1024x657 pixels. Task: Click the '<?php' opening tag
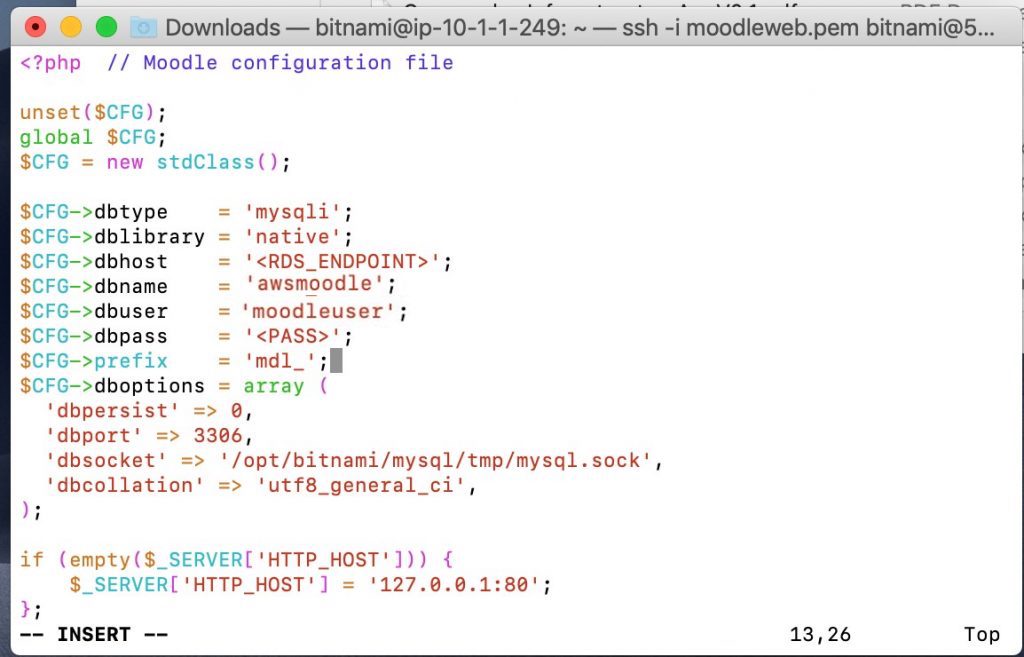coord(50,63)
